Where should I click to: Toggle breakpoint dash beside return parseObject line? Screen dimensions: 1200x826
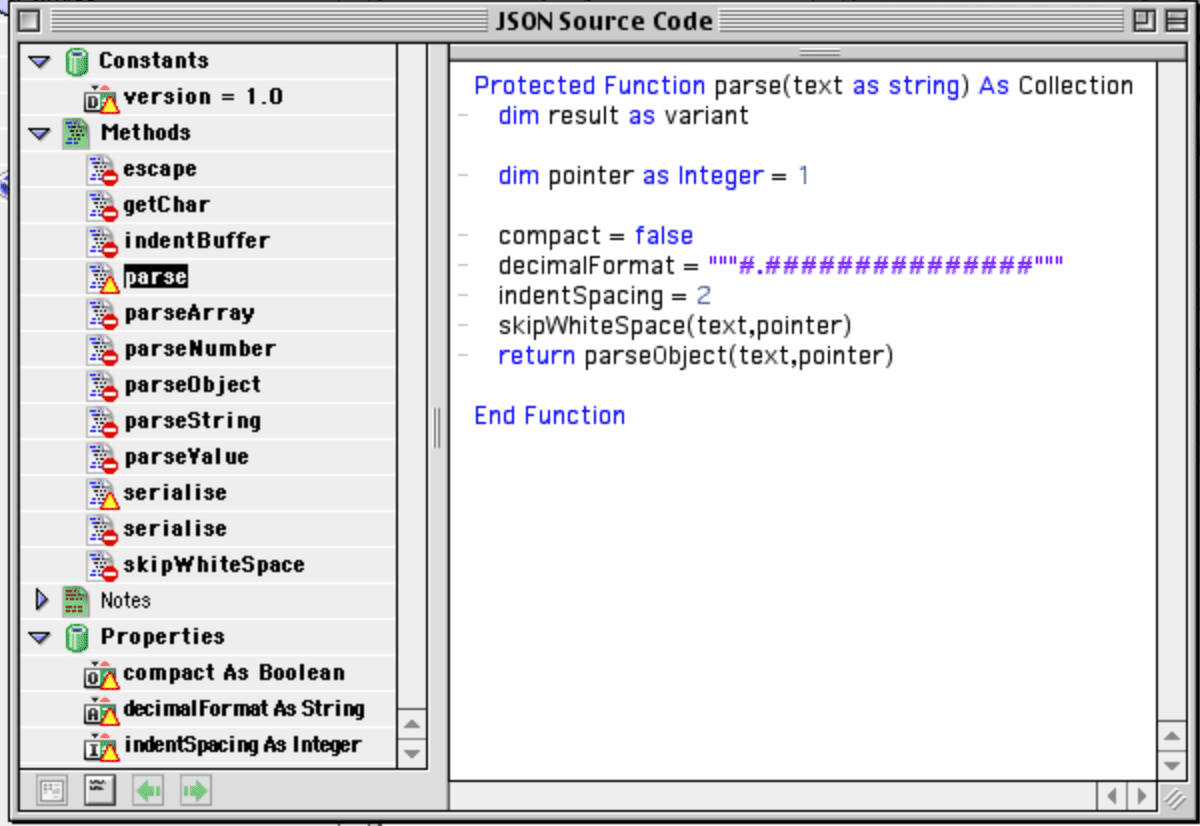click(x=462, y=356)
